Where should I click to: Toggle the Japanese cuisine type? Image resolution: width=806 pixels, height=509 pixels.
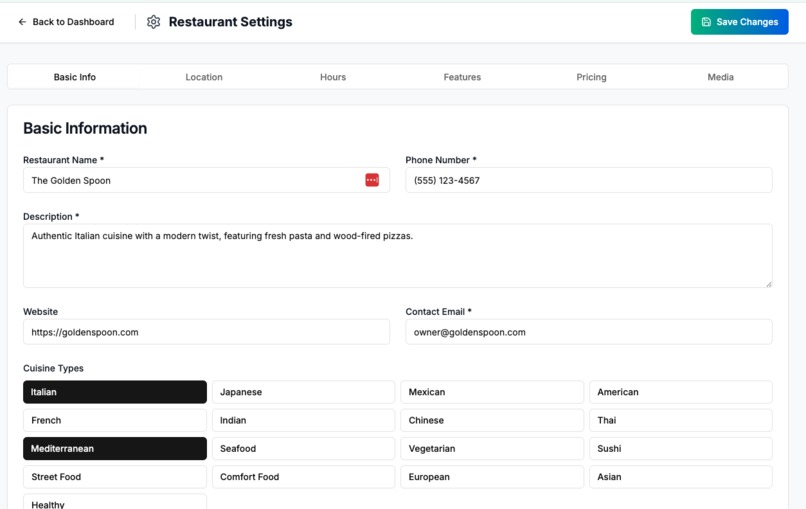coord(303,392)
